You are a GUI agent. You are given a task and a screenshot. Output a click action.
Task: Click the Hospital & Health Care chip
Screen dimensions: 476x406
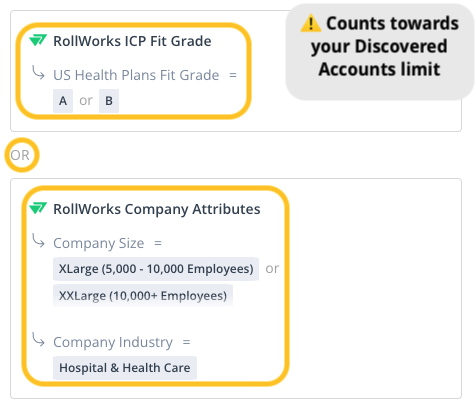(125, 368)
